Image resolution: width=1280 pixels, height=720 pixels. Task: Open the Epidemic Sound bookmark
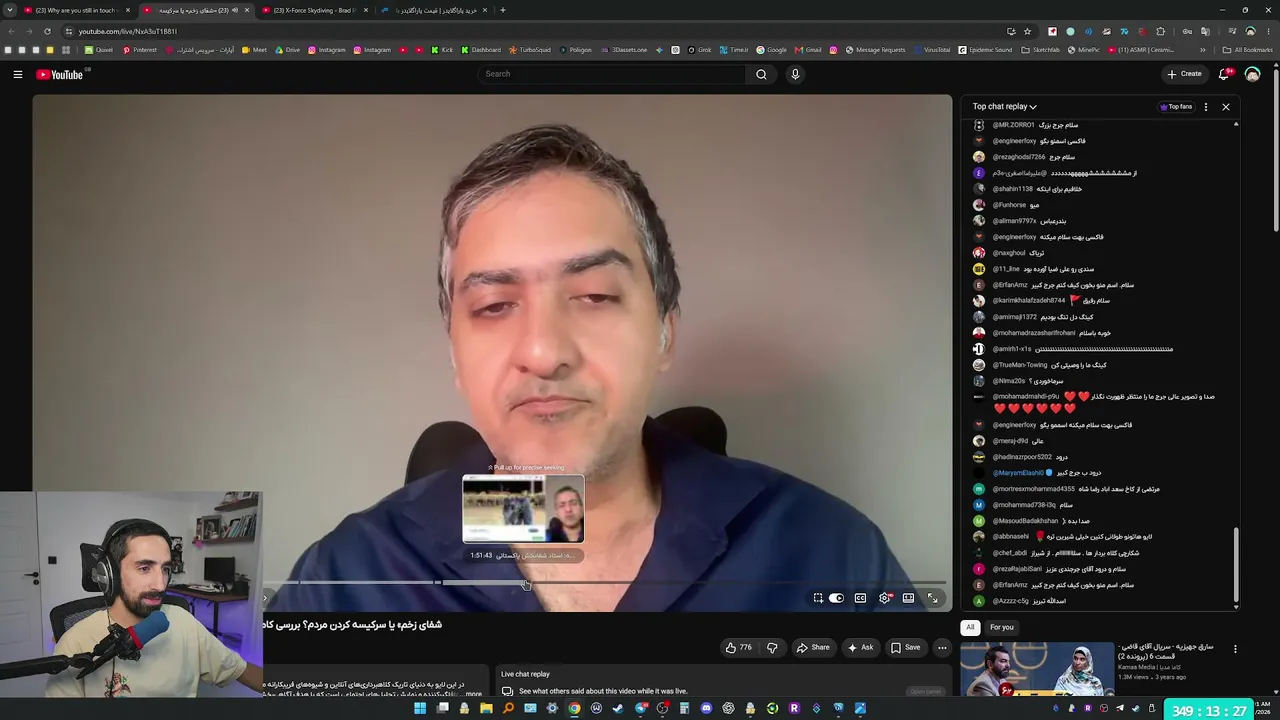point(985,50)
